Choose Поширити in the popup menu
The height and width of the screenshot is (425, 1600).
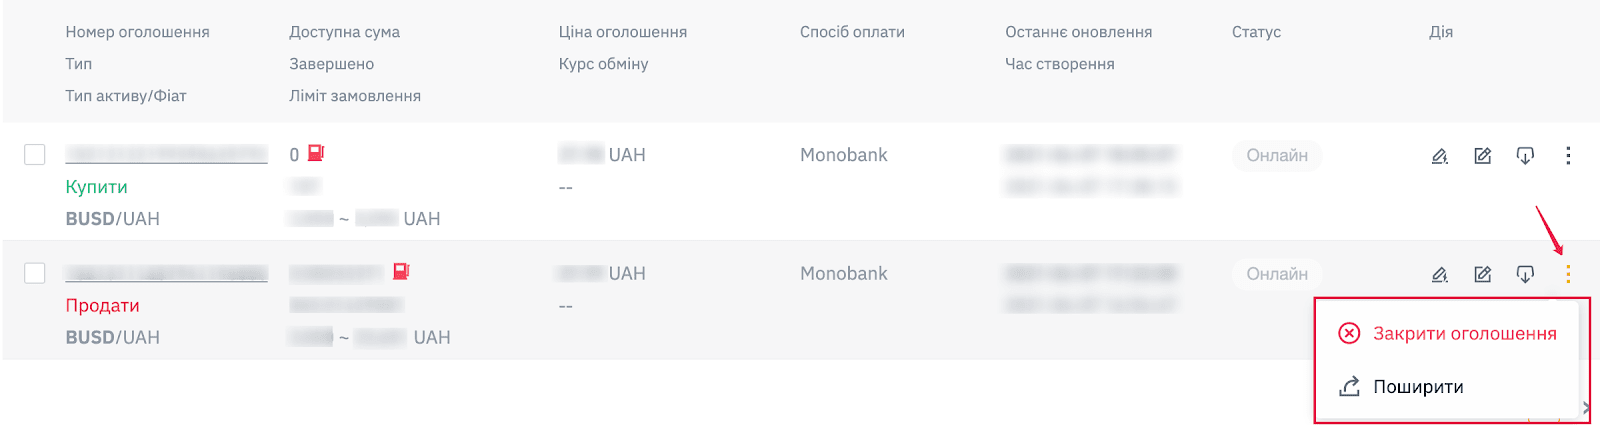(1401, 387)
